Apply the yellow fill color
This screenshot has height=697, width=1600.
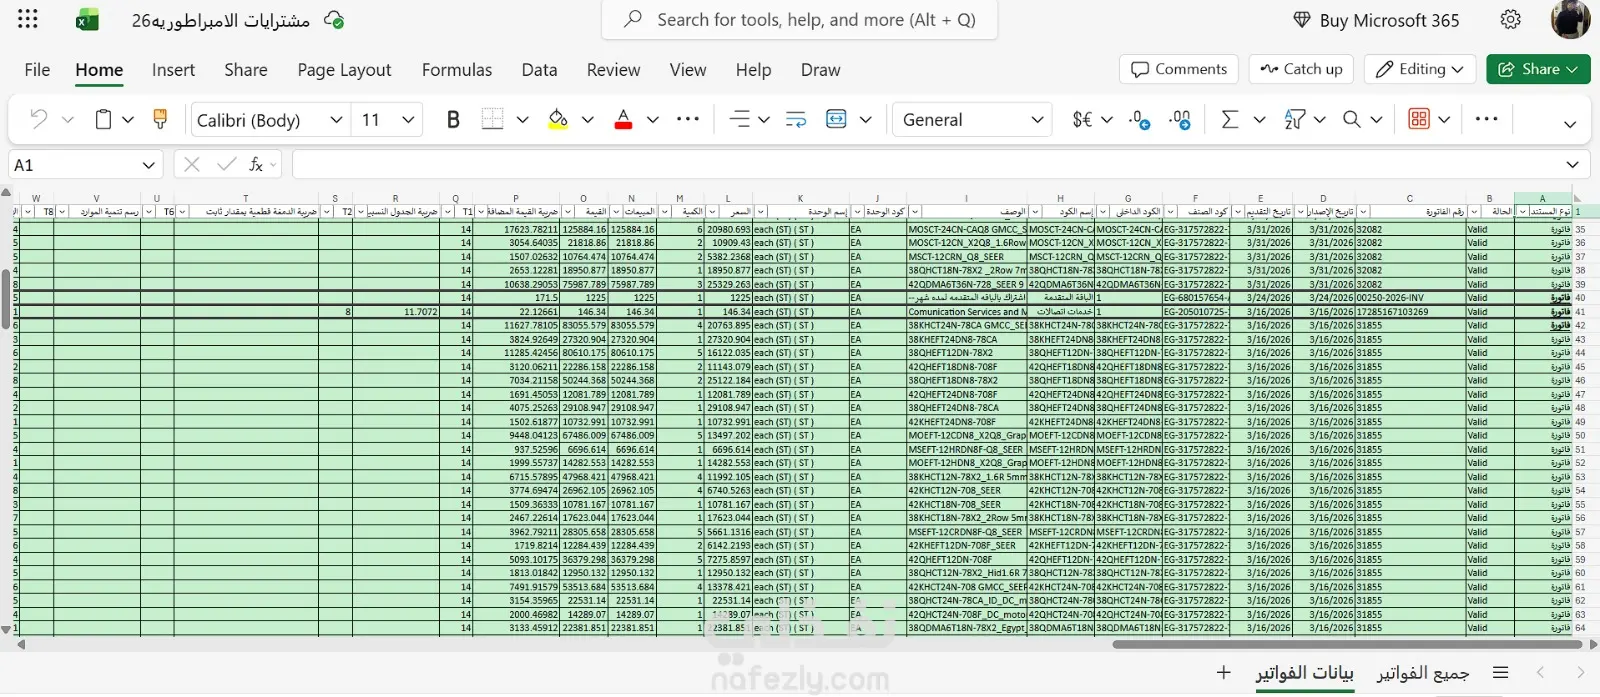[x=558, y=119]
